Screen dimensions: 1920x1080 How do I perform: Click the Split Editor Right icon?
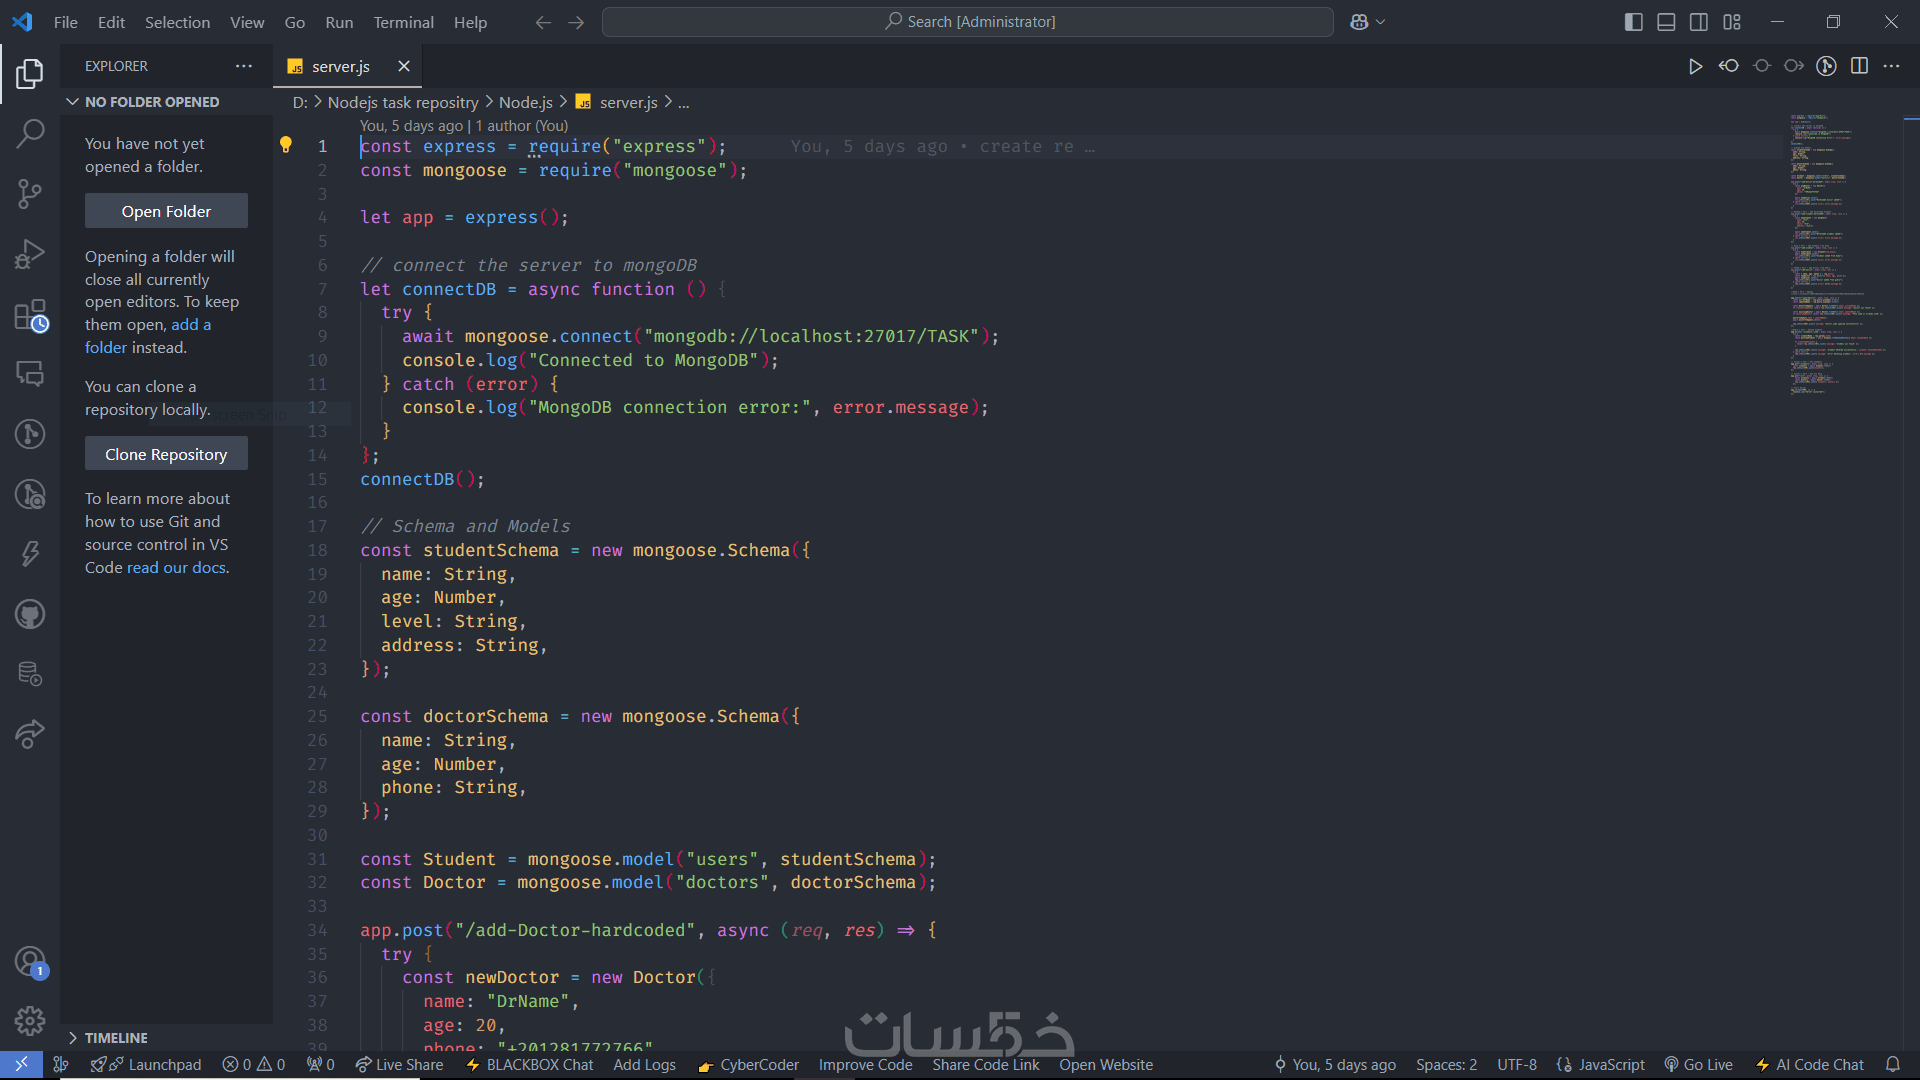pyautogui.click(x=1859, y=66)
